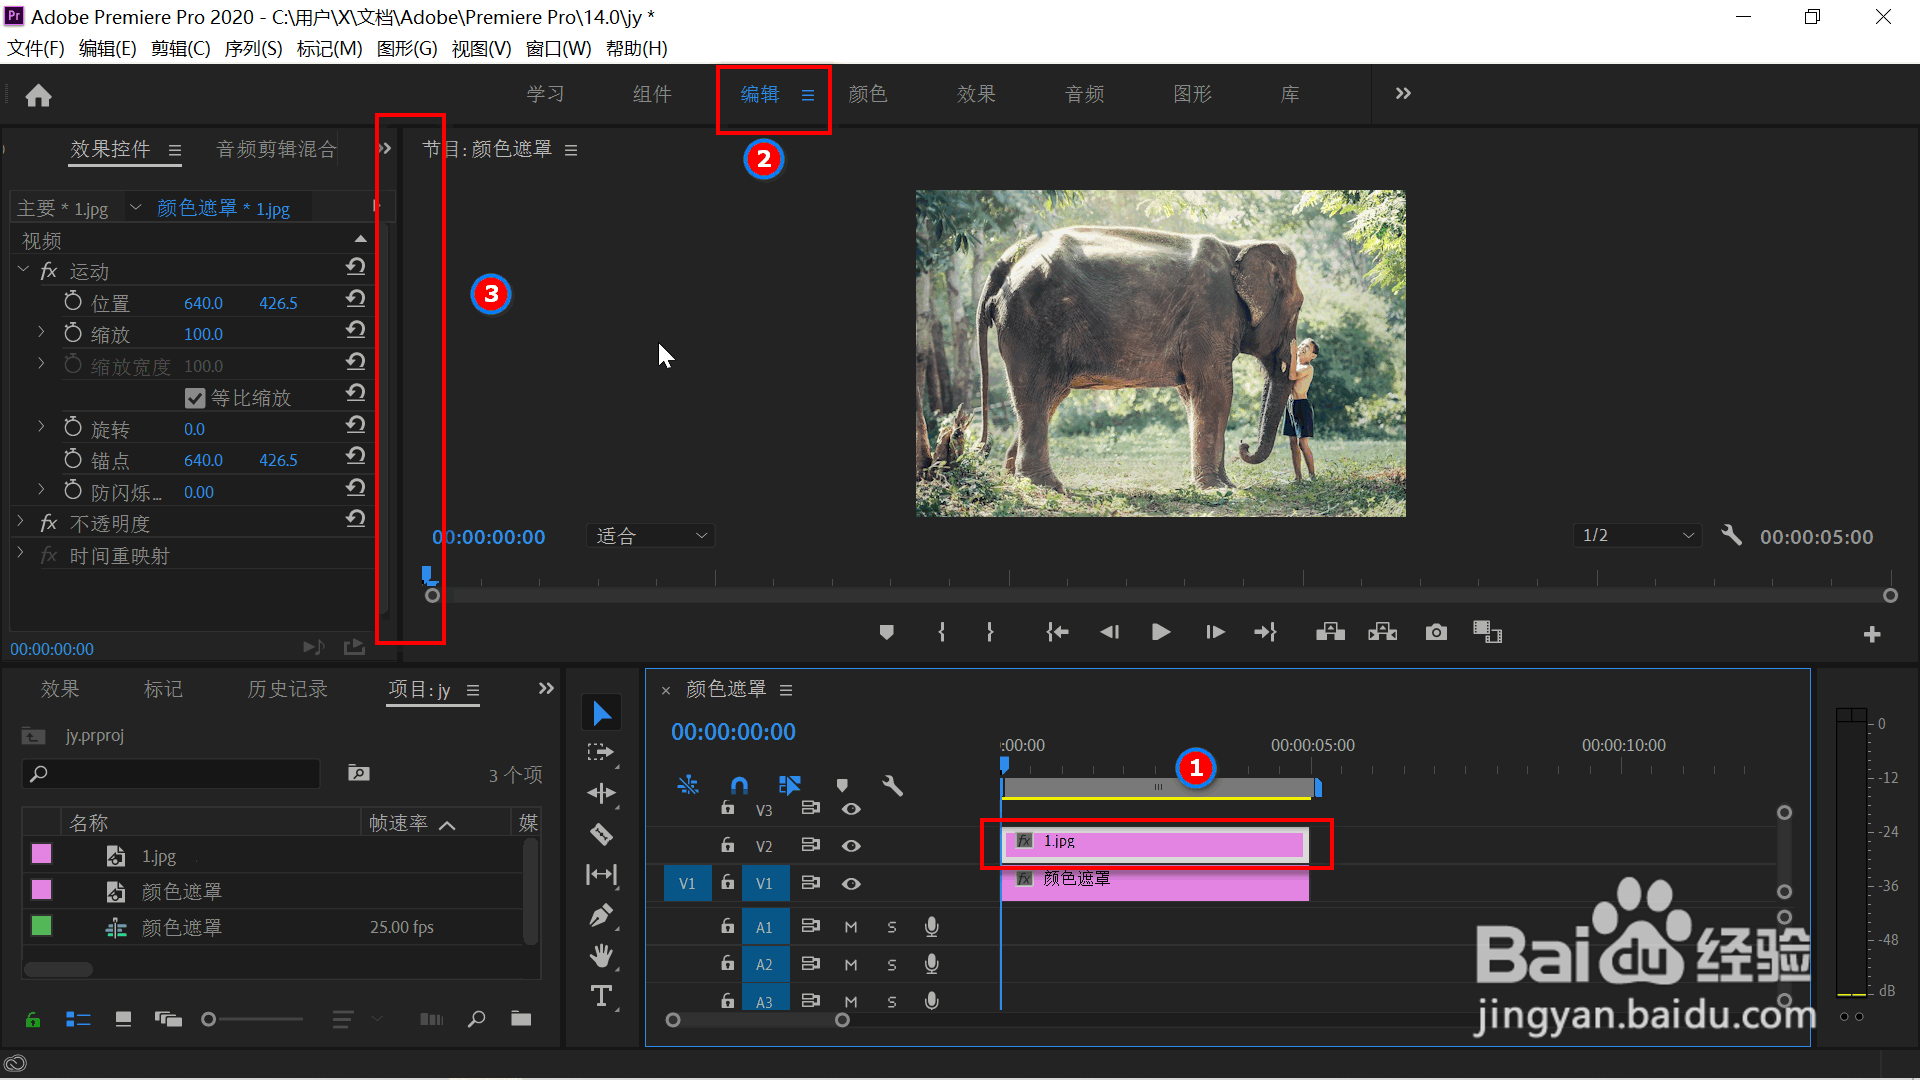Expand the 时间重映射 effect
1920x1080 pixels.
pyautogui.click(x=20, y=553)
